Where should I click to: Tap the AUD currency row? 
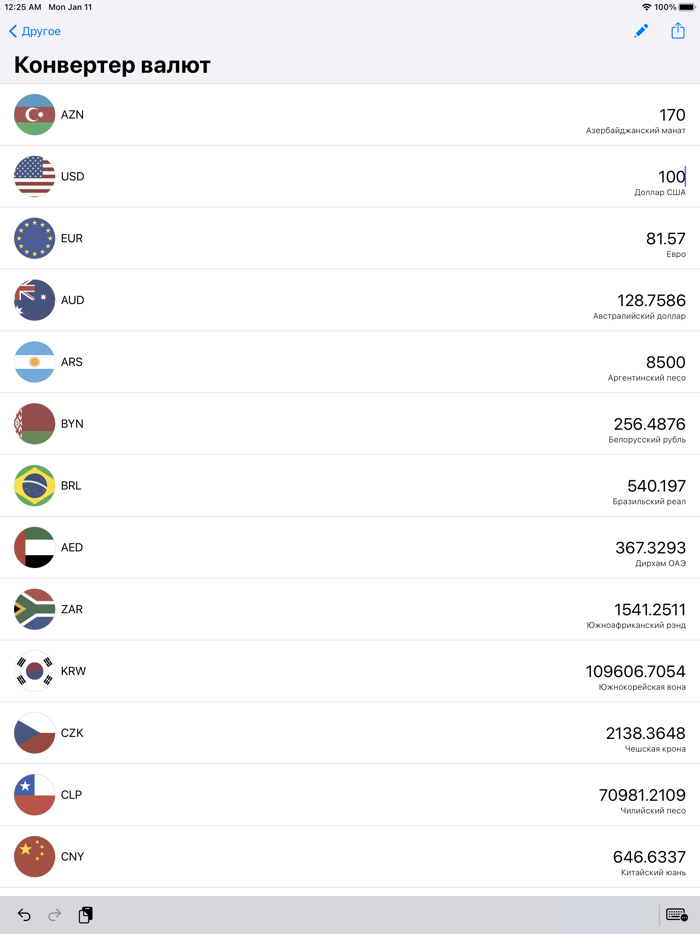[350, 300]
